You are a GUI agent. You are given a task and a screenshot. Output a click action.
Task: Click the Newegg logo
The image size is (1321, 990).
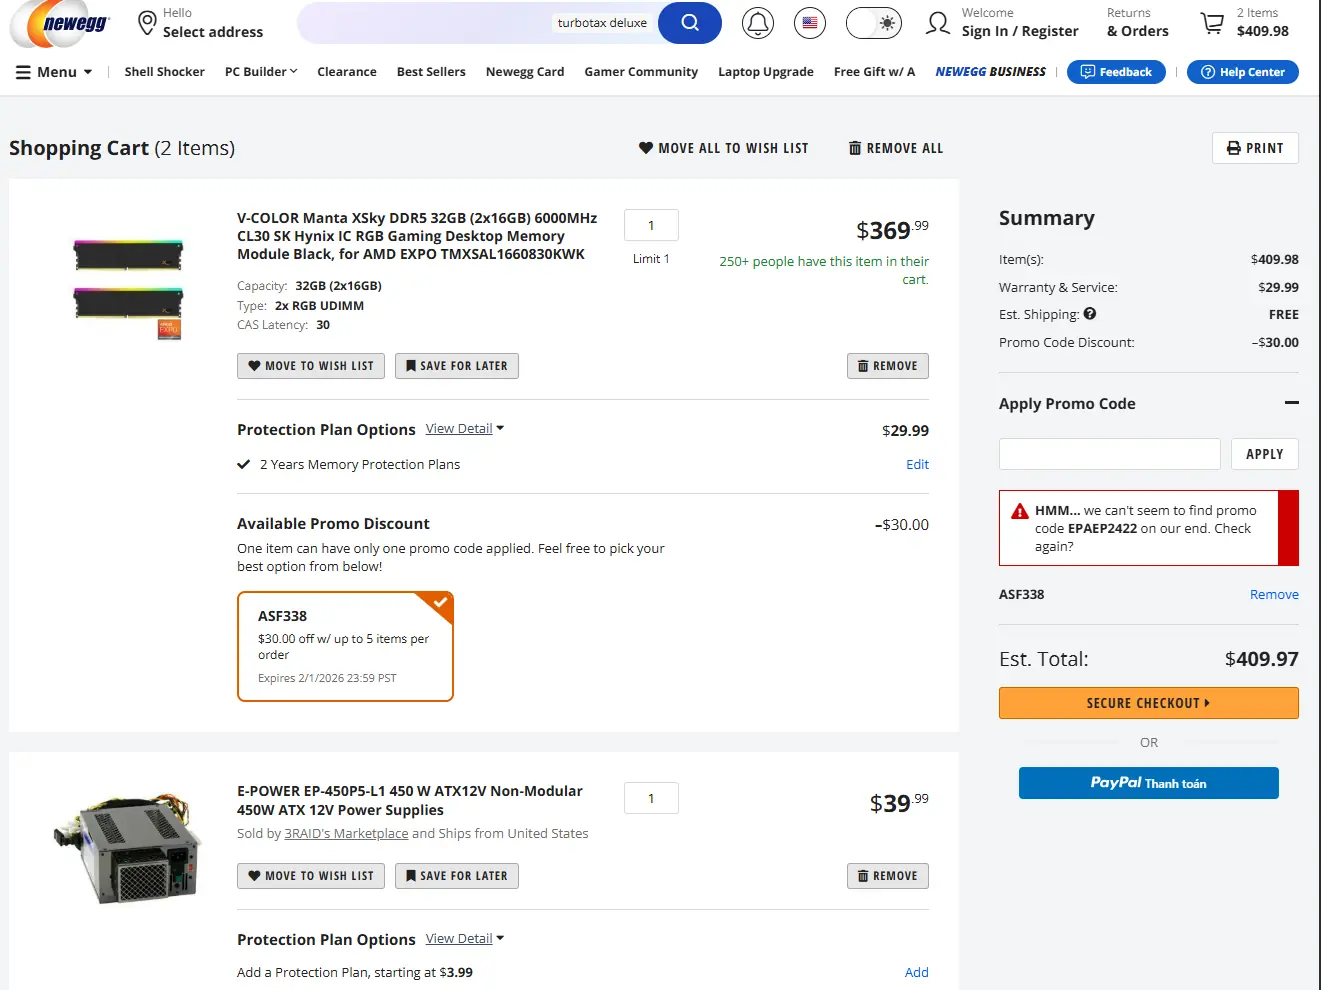click(x=60, y=24)
